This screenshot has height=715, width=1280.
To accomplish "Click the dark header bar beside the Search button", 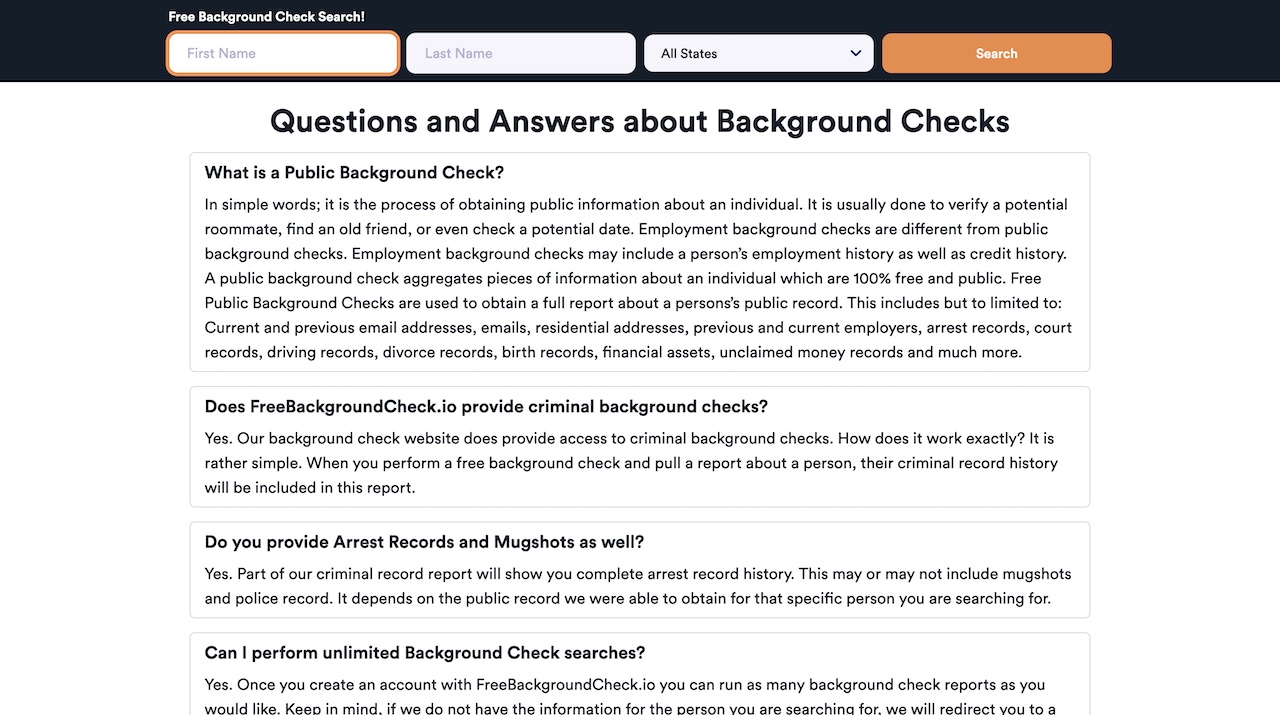I will [1190, 40].
